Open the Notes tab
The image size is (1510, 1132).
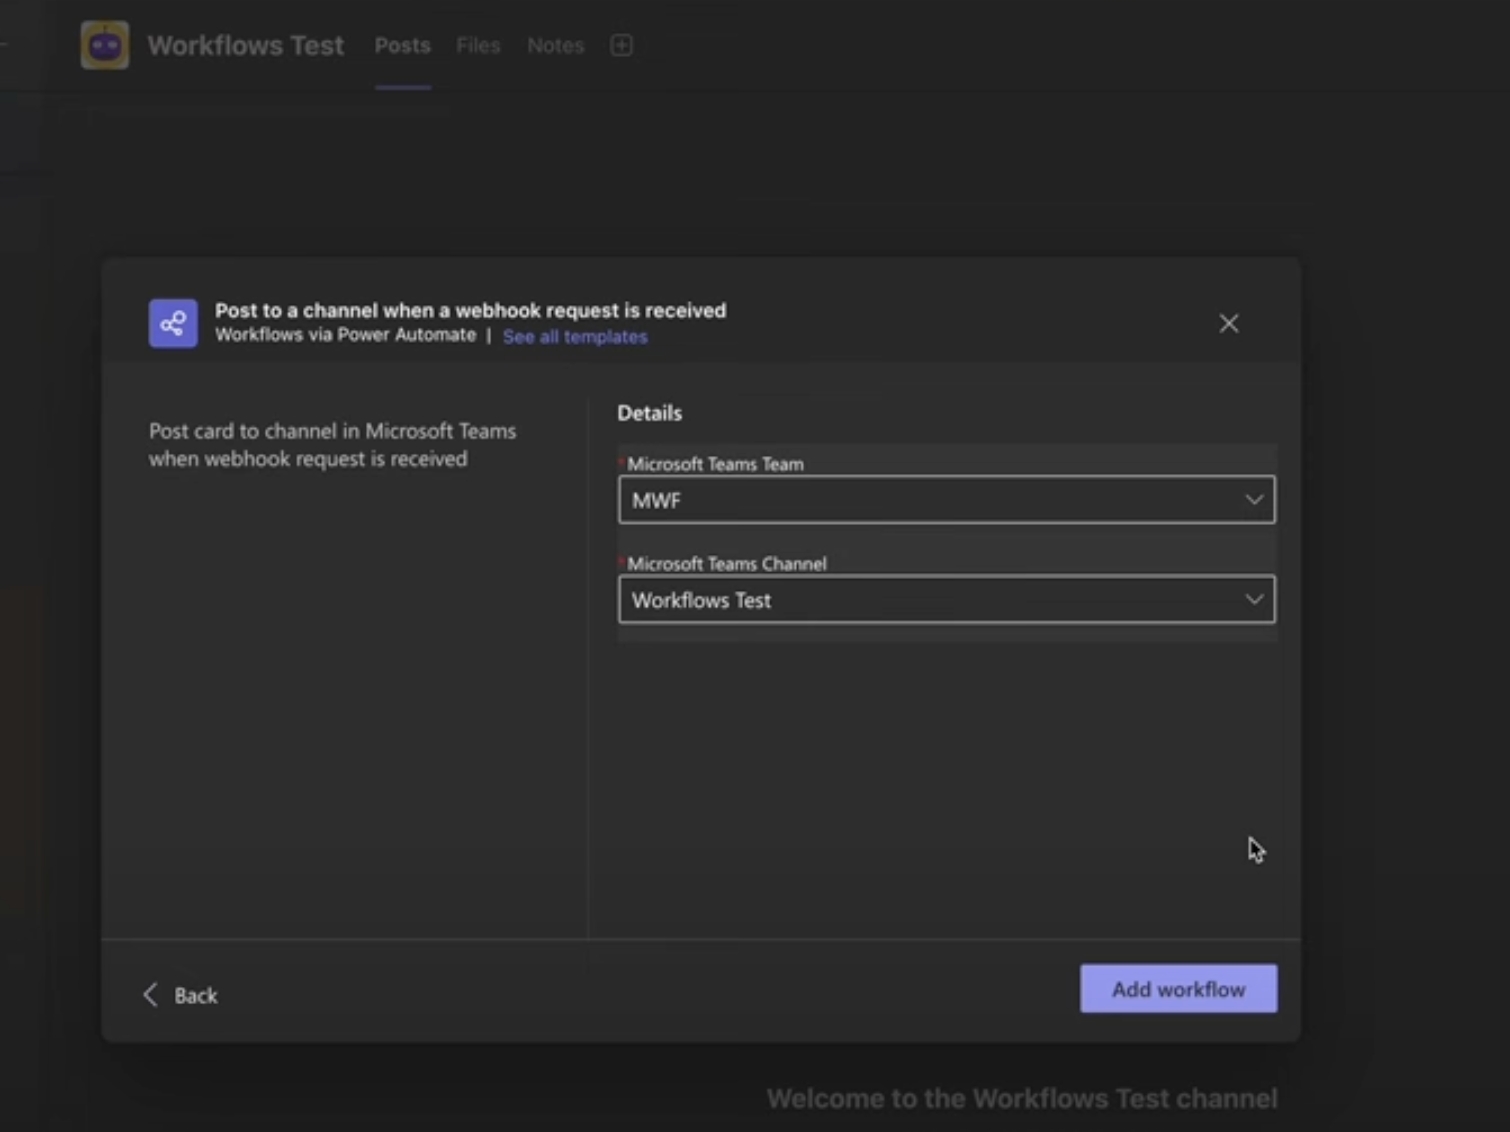pos(555,46)
